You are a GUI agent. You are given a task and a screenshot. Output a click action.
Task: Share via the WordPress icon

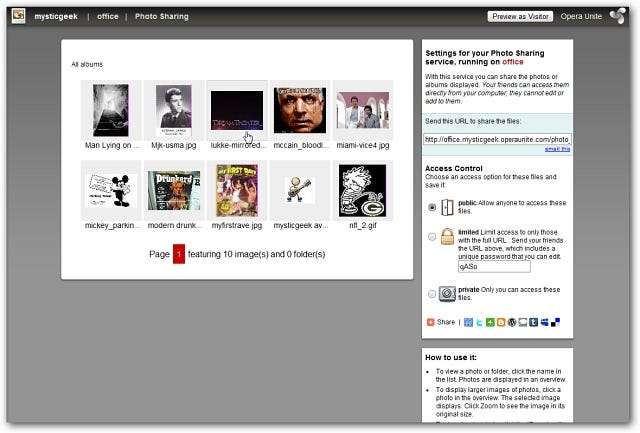pos(512,322)
